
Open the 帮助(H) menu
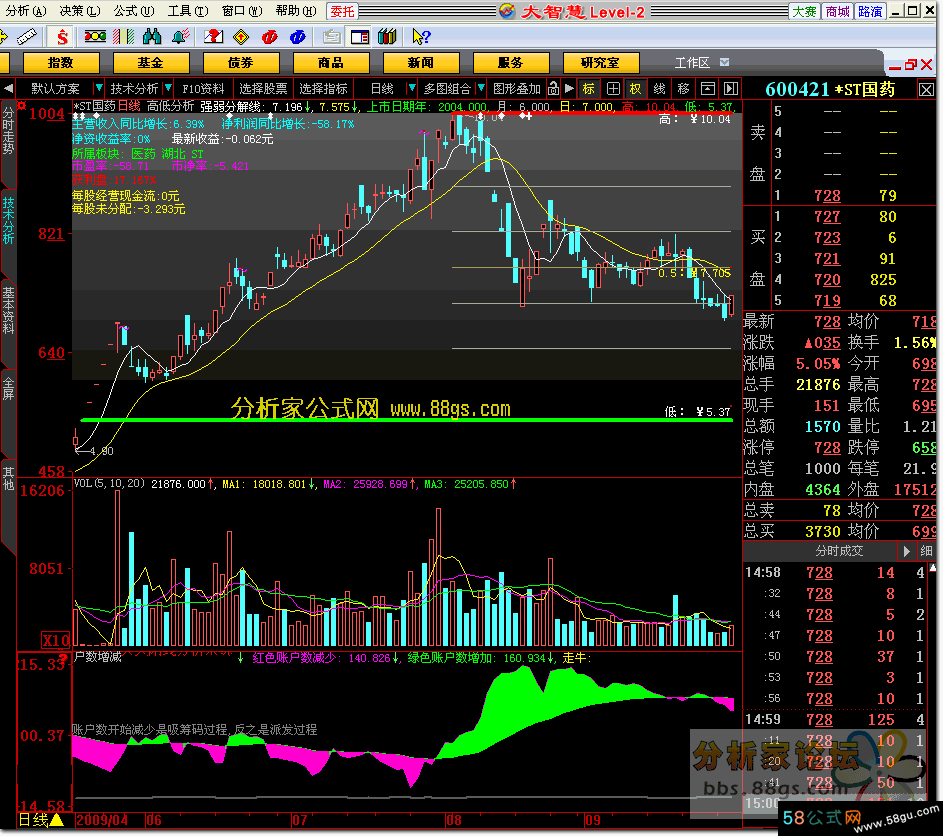pyautogui.click(x=295, y=11)
